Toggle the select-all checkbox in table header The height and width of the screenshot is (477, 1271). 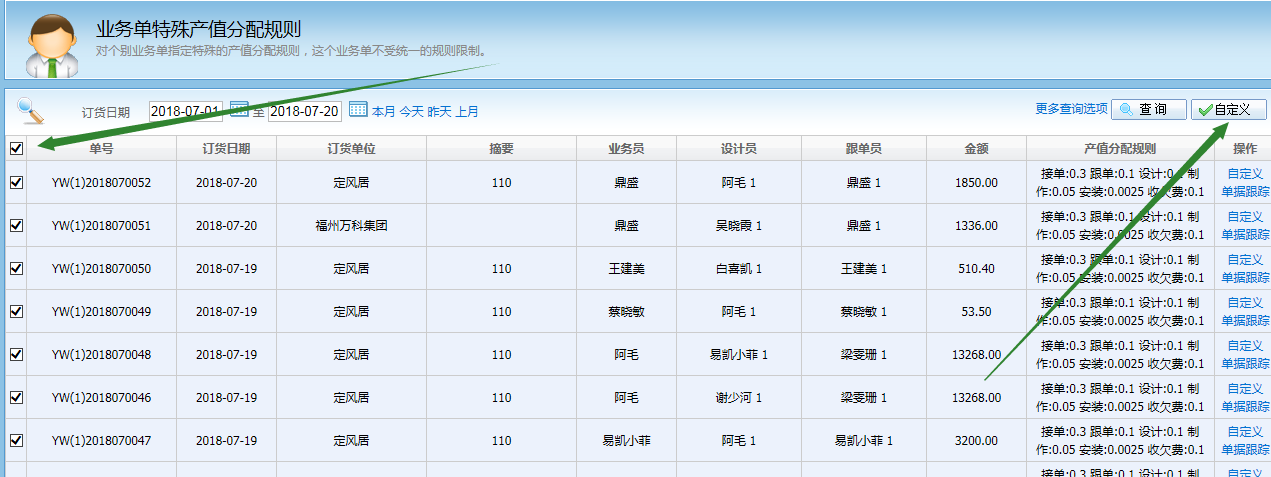[x=16, y=148]
